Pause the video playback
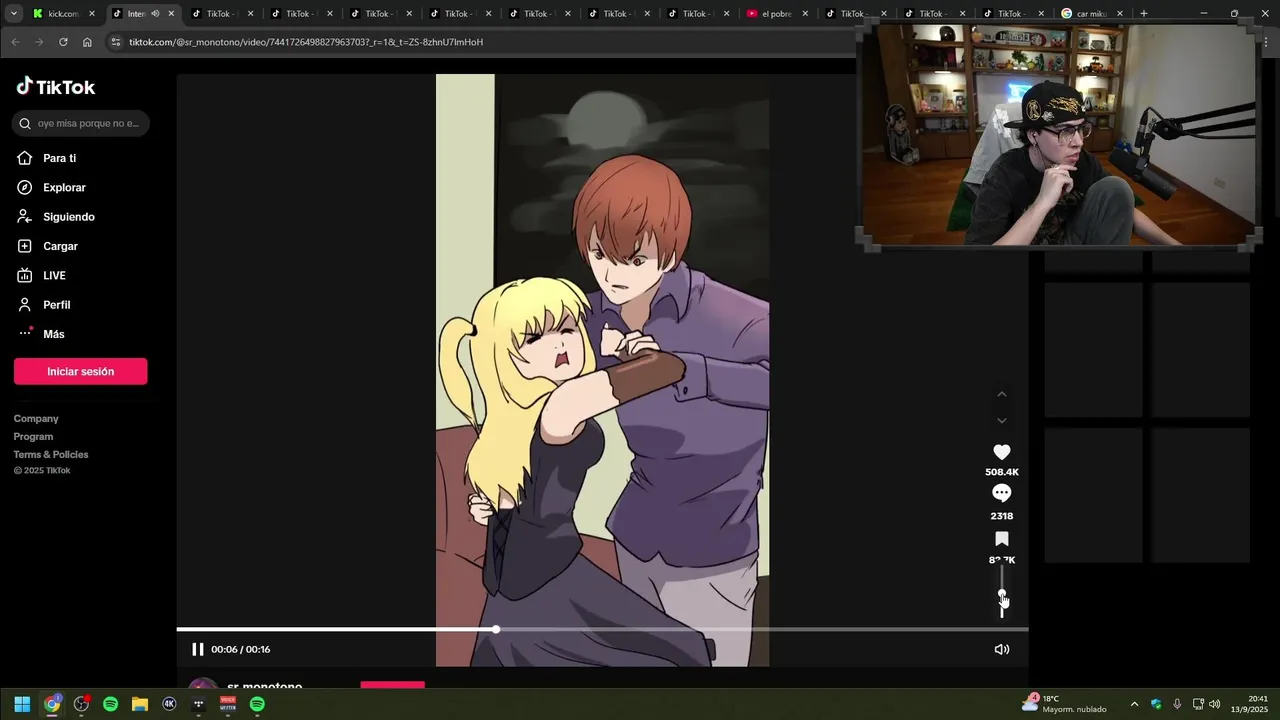Viewport: 1280px width, 720px height. pos(198,649)
